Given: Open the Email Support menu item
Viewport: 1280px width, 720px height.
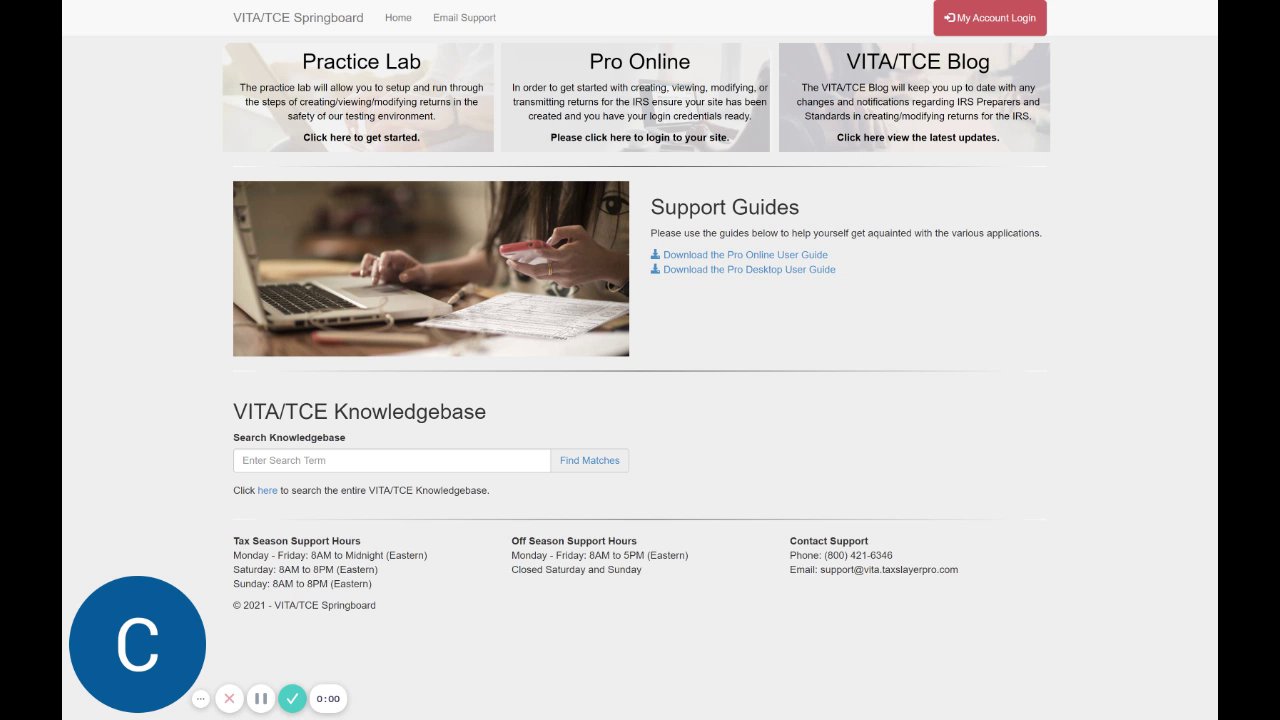Looking at the screenshot, I should click(464, 18).
